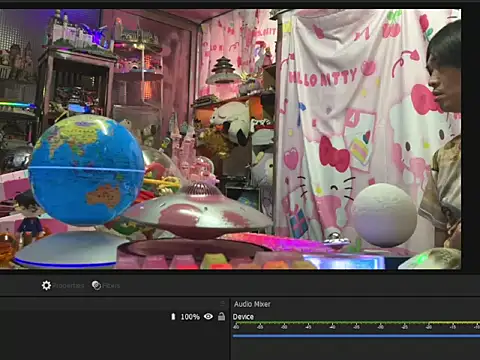The height and width of the screenshot is (360, 480).
Task: Toggle the source lock icon
Action: pyautogui.click(x=221, y=316)
